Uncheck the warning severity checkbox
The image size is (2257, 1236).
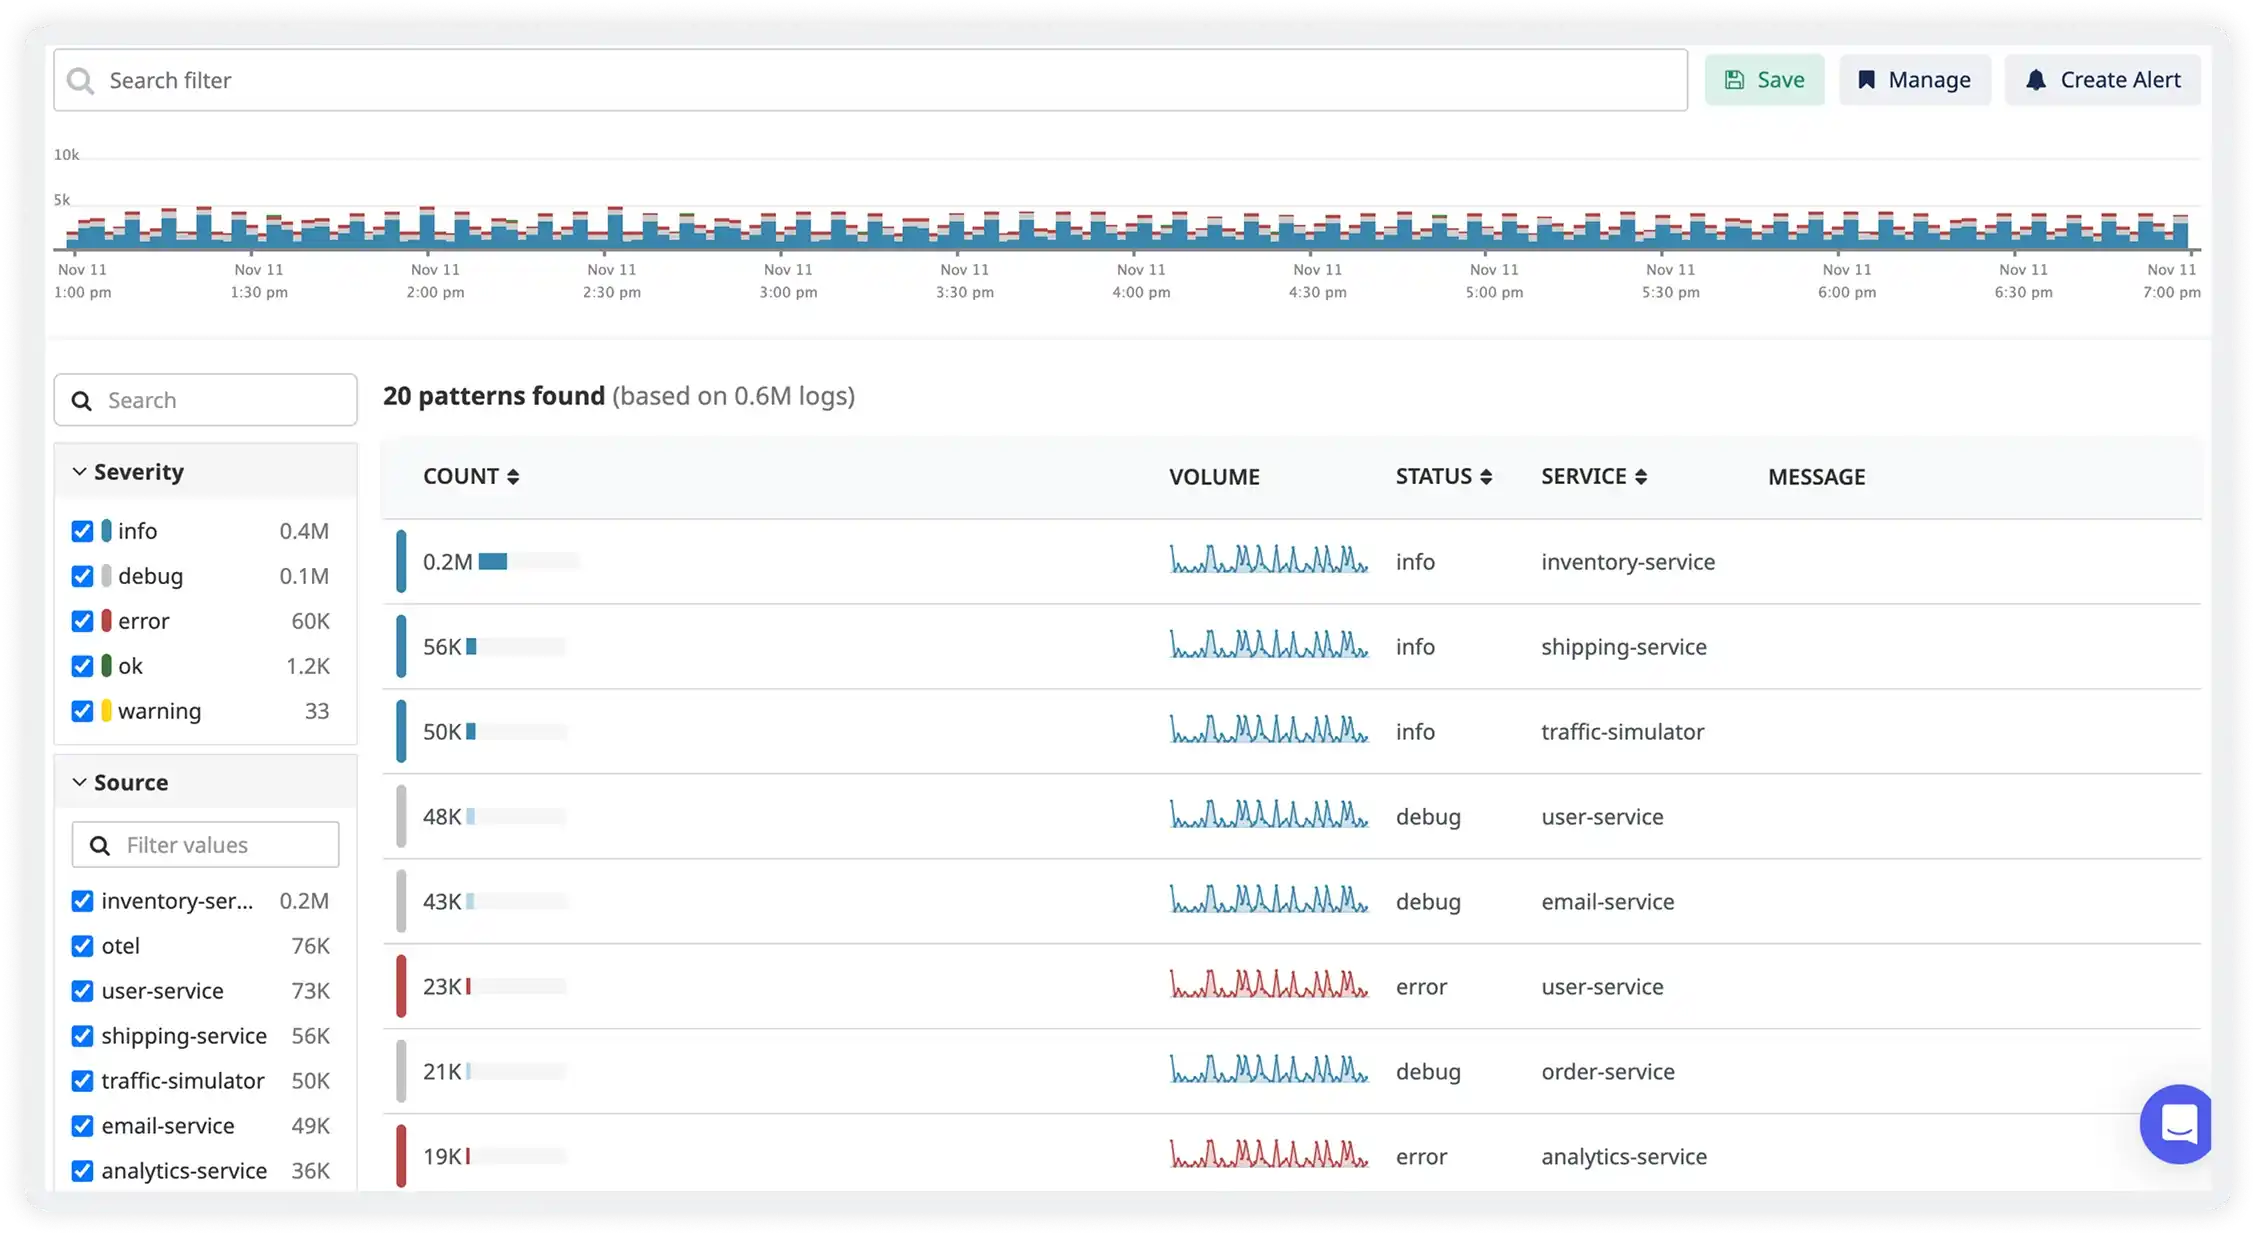pos(82,711)
